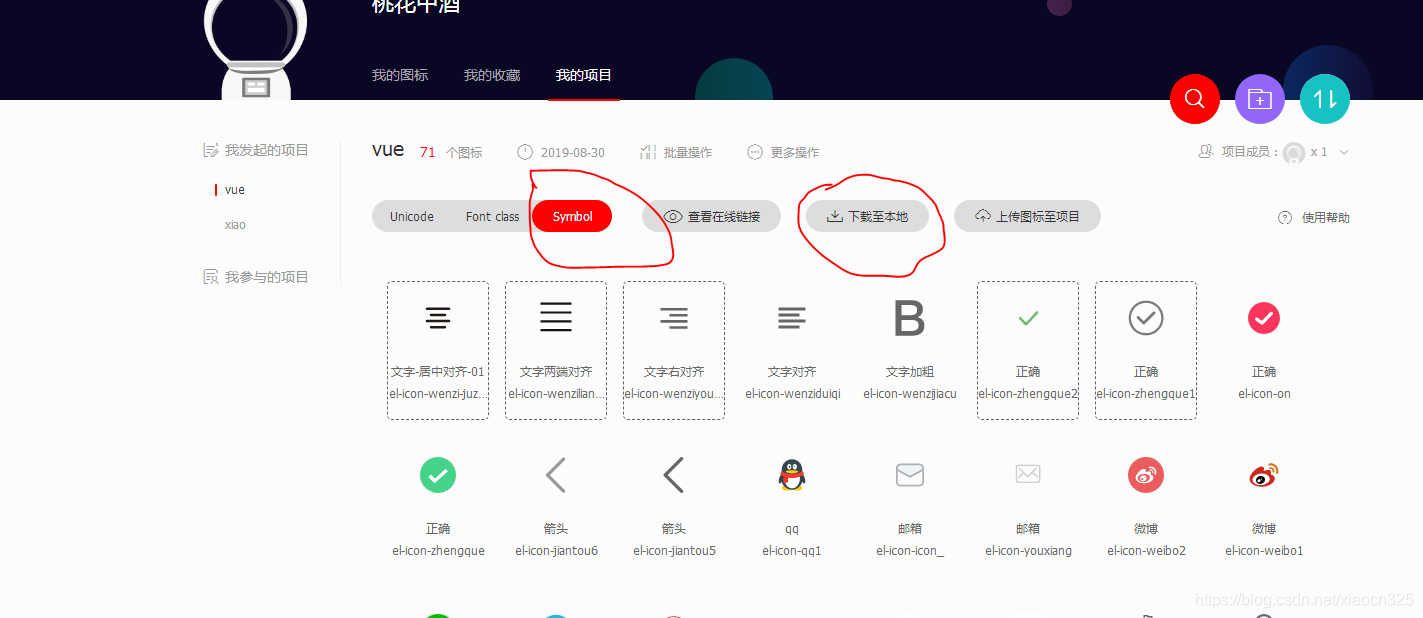Switch to the Unicode mode

click(412, 216)
